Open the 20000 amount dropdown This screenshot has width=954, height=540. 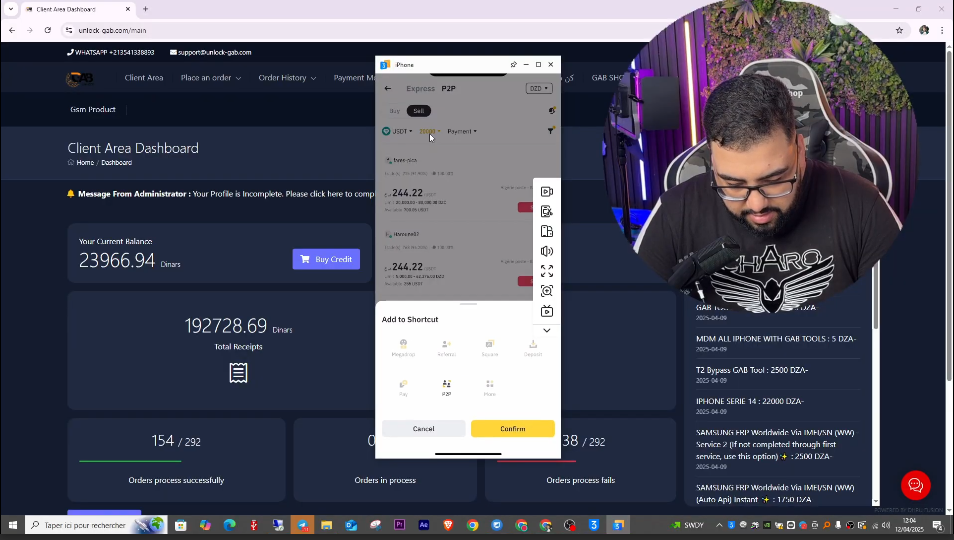click(430, 131)
